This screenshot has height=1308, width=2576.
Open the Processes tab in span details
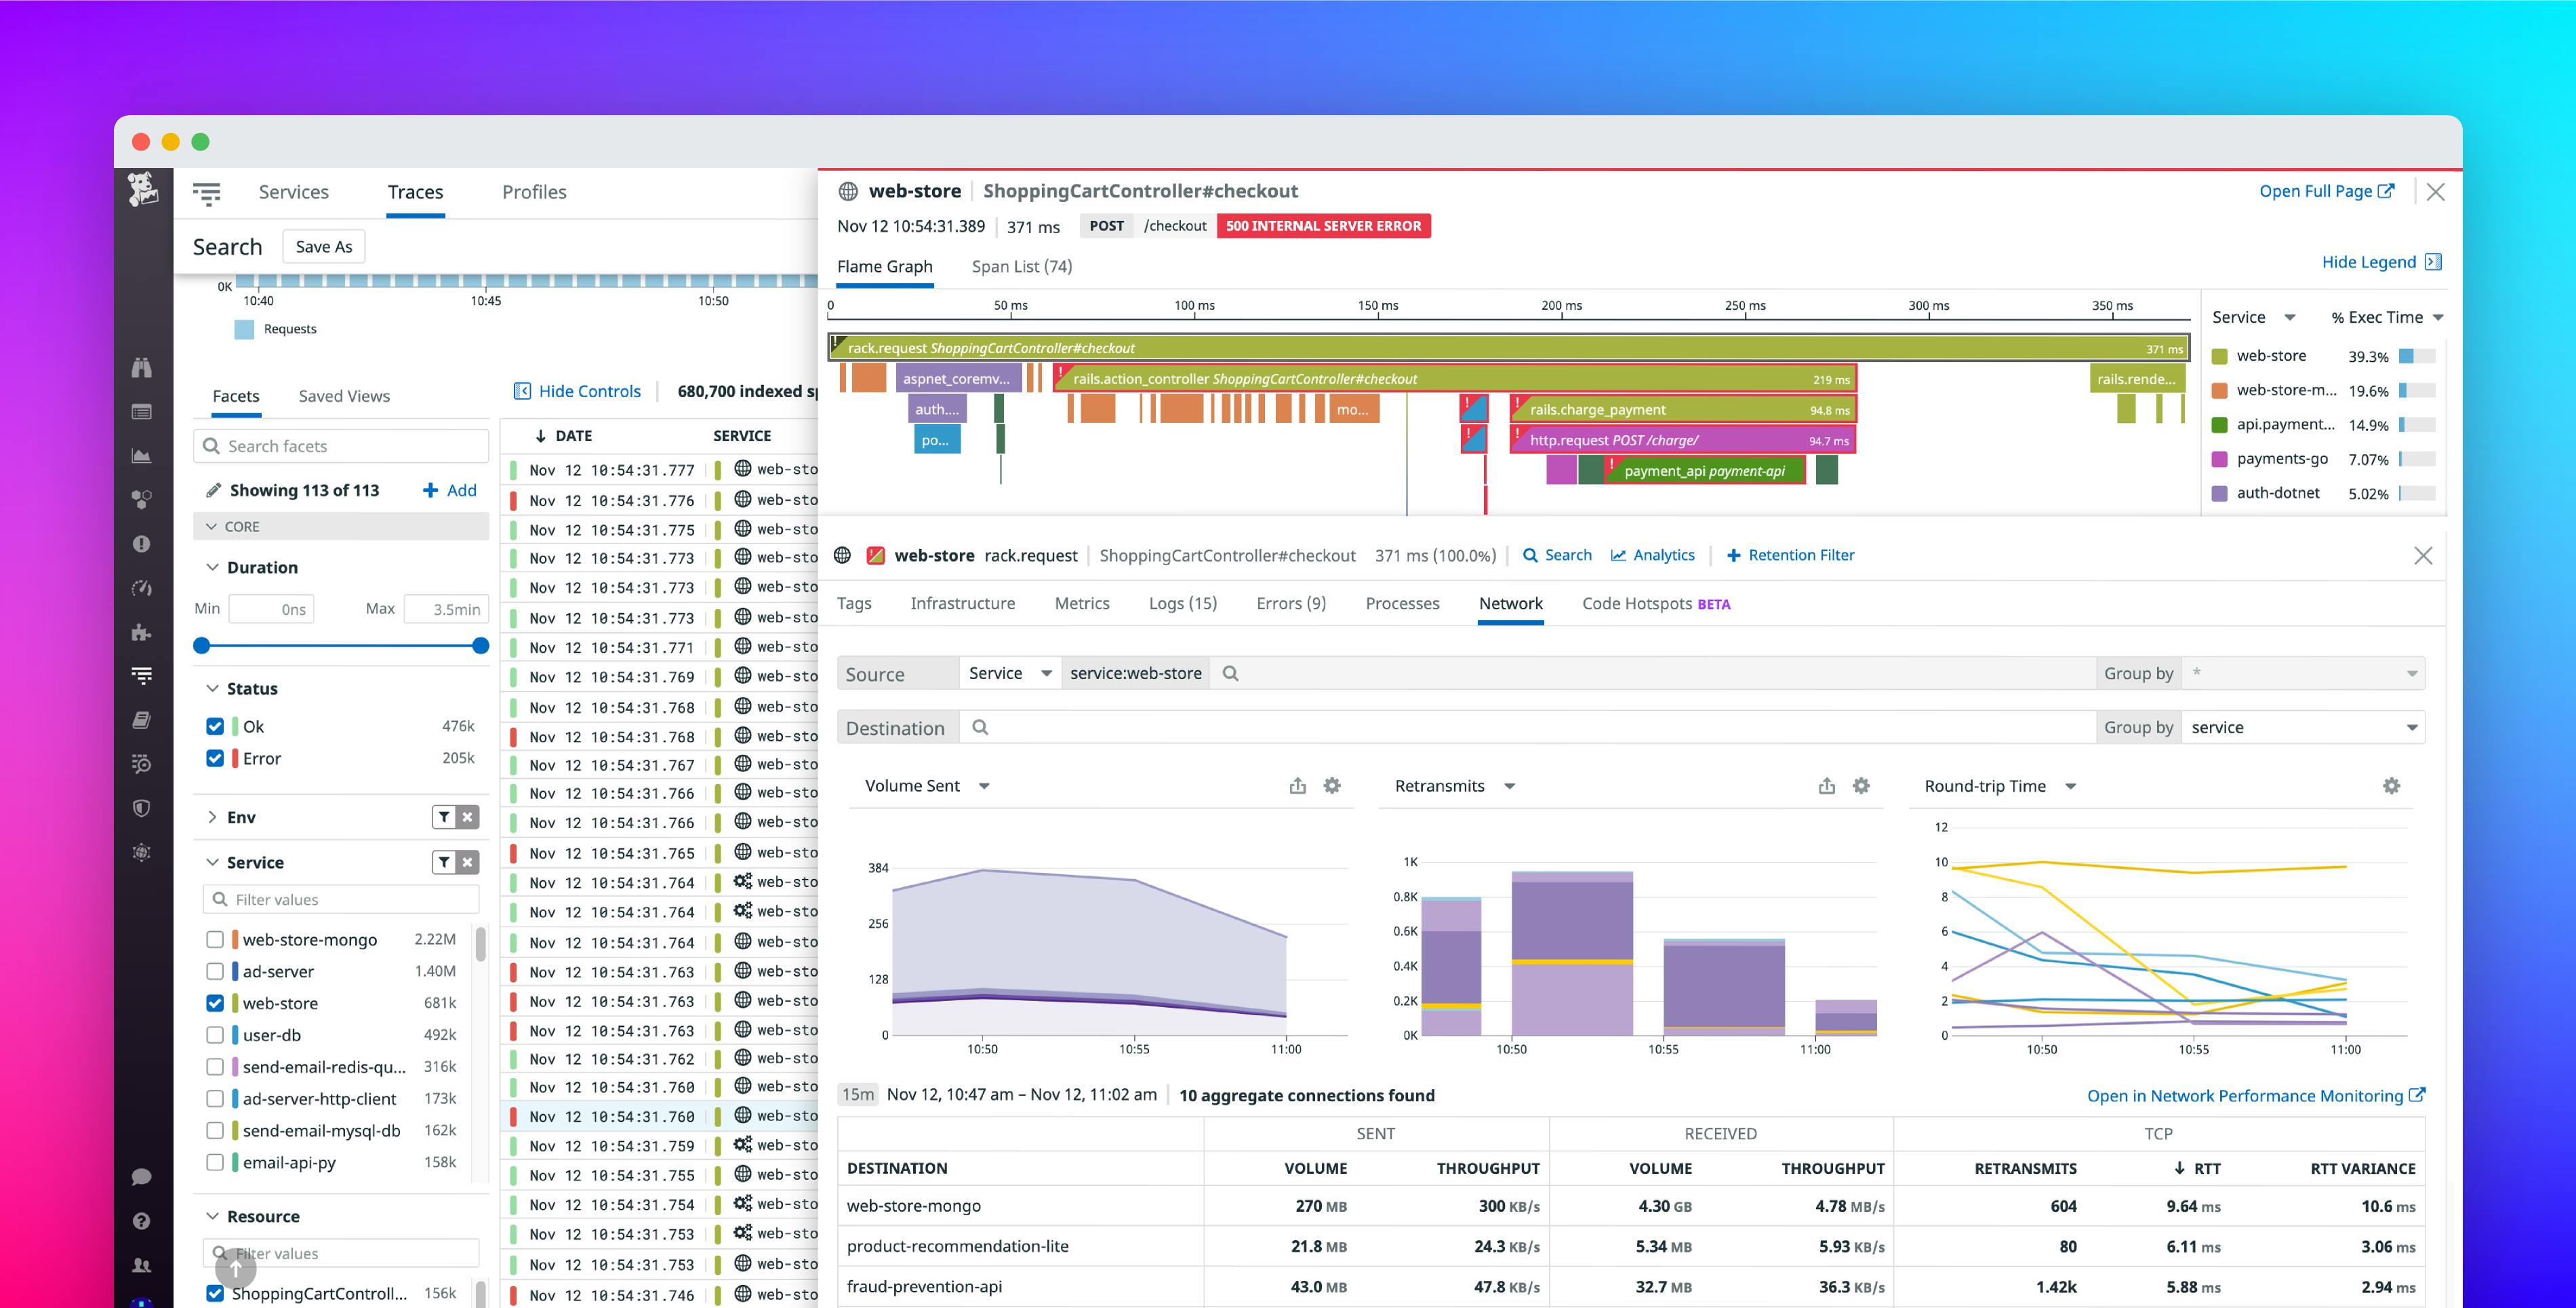coord(1402,603)
